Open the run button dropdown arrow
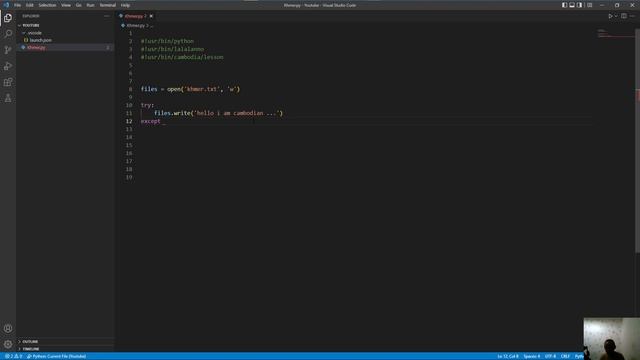This screenshot has height=360, width=640. click(616, 16)
